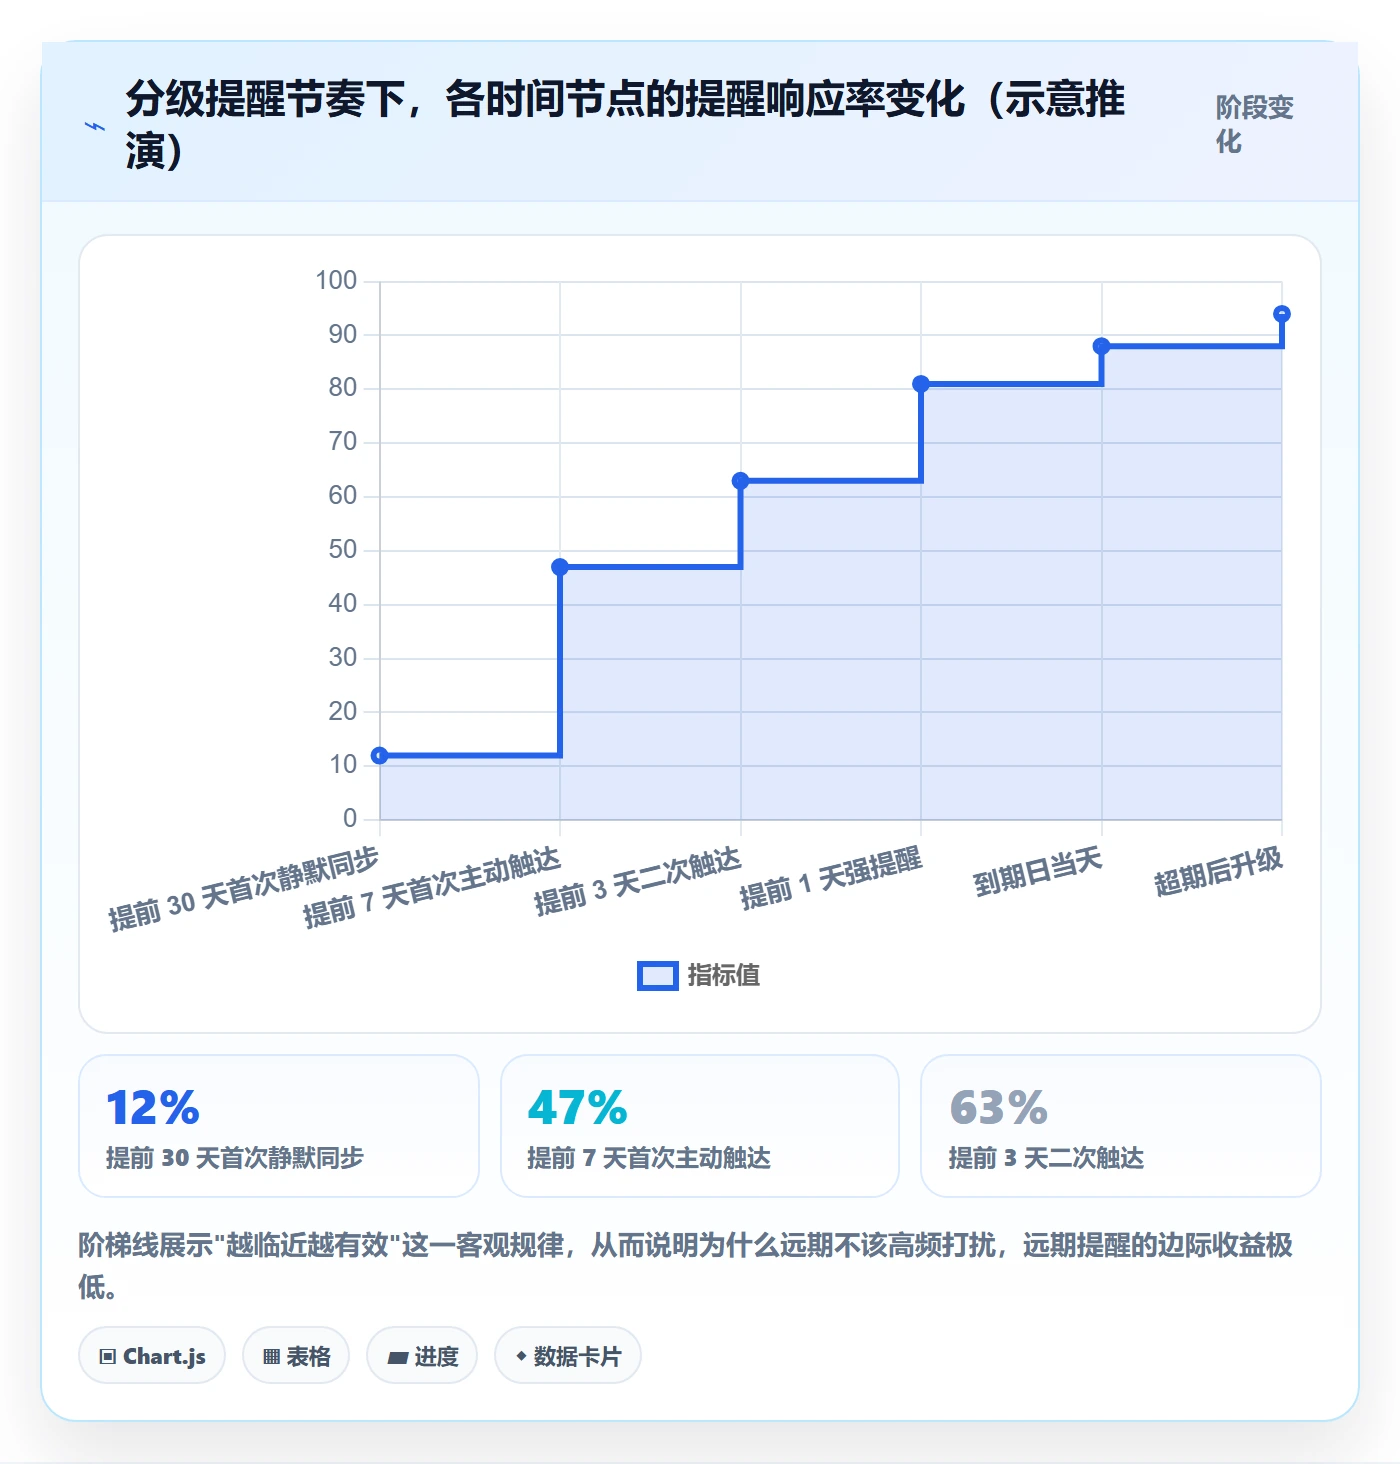Click y-axis value 50
Viewport: 1400px width, 1464px height.
[342, 550]
